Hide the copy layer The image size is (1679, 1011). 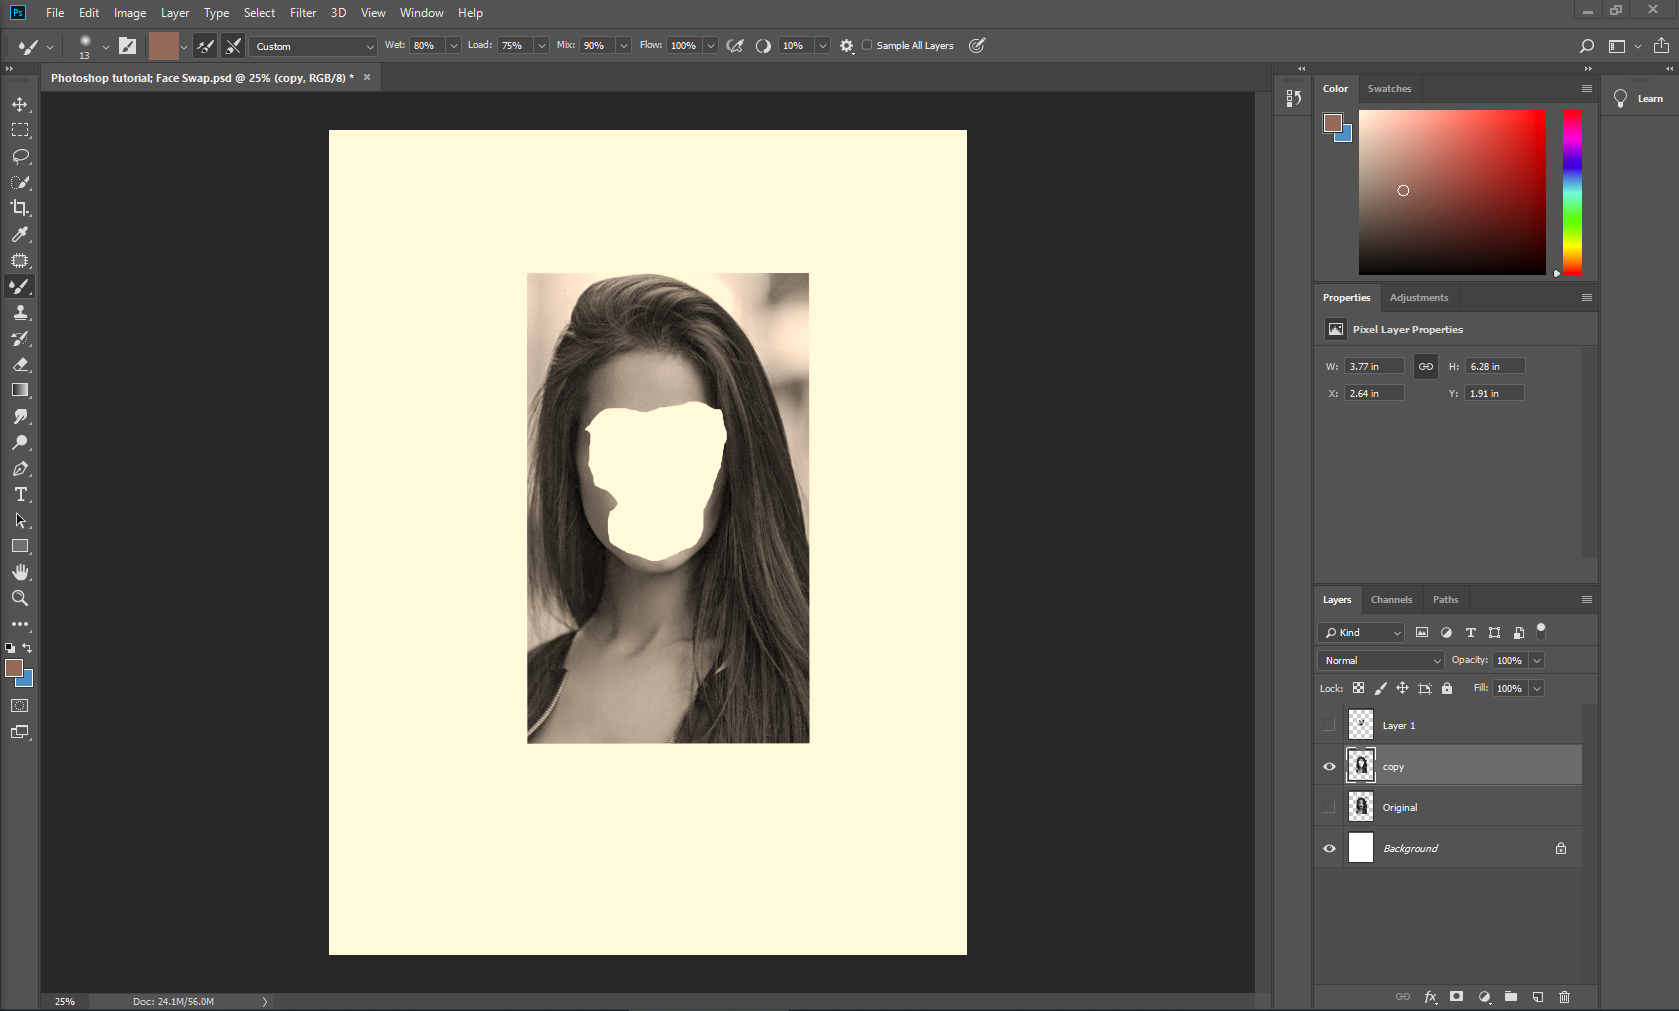1329,767
